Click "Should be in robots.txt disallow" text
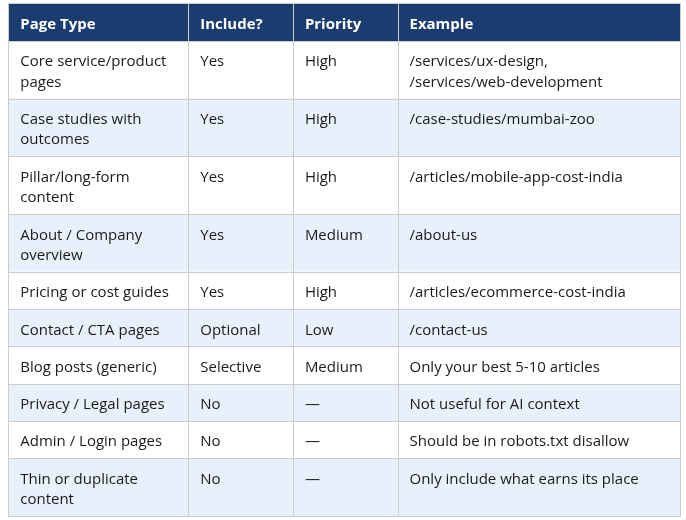 coord(519,441)
